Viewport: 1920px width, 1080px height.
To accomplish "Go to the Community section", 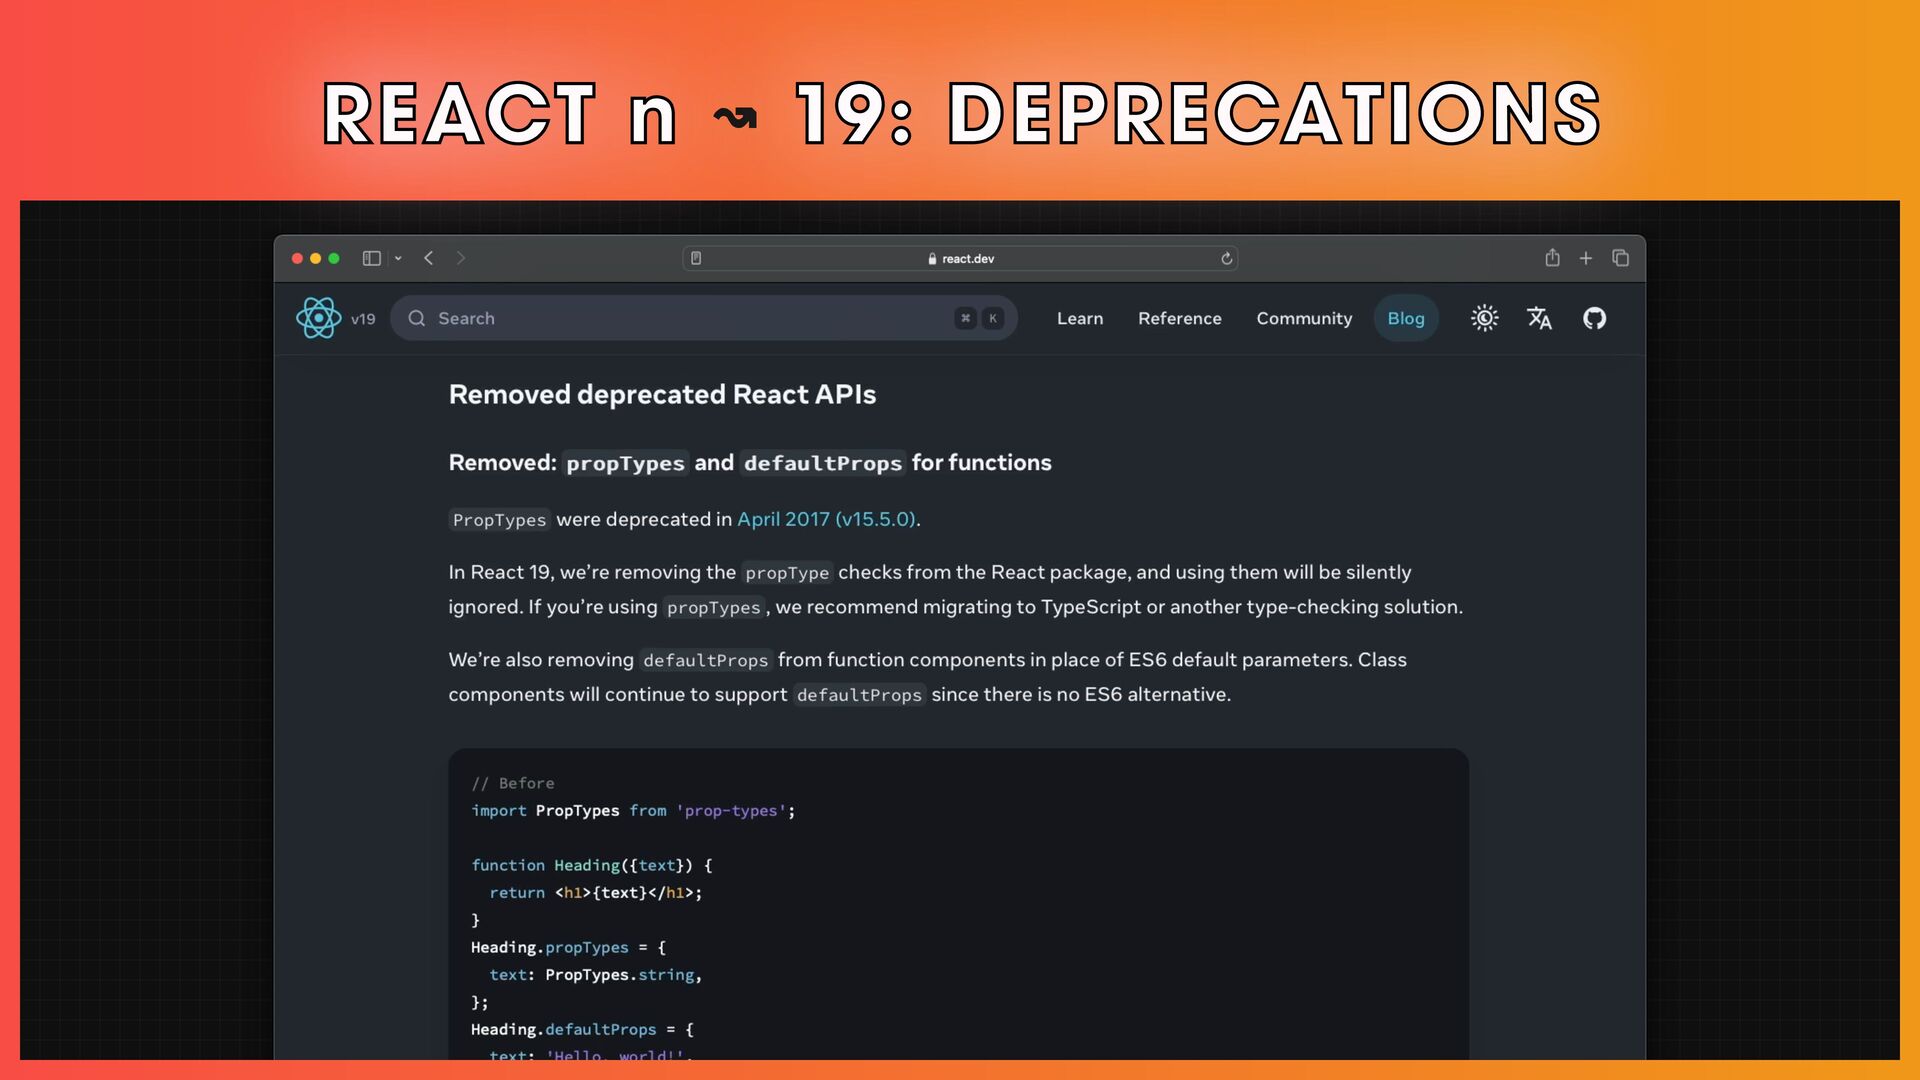I will click(x=1304, y=318).
